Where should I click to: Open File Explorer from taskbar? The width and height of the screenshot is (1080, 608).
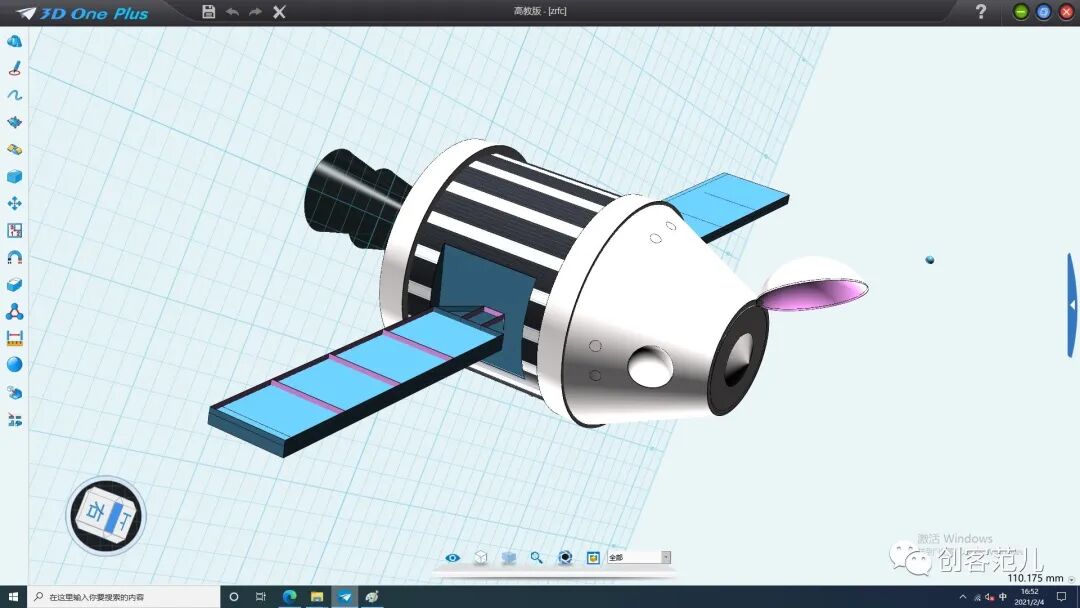317,597
